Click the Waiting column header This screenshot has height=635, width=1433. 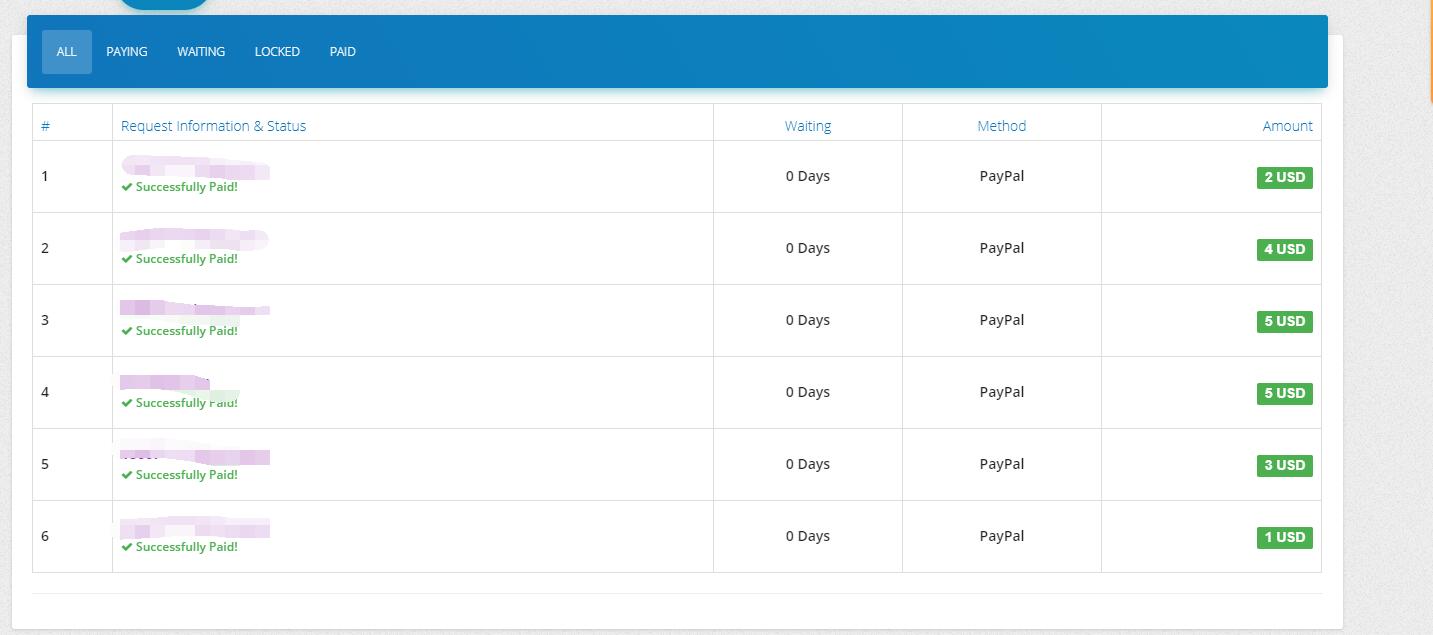(807, 126)
